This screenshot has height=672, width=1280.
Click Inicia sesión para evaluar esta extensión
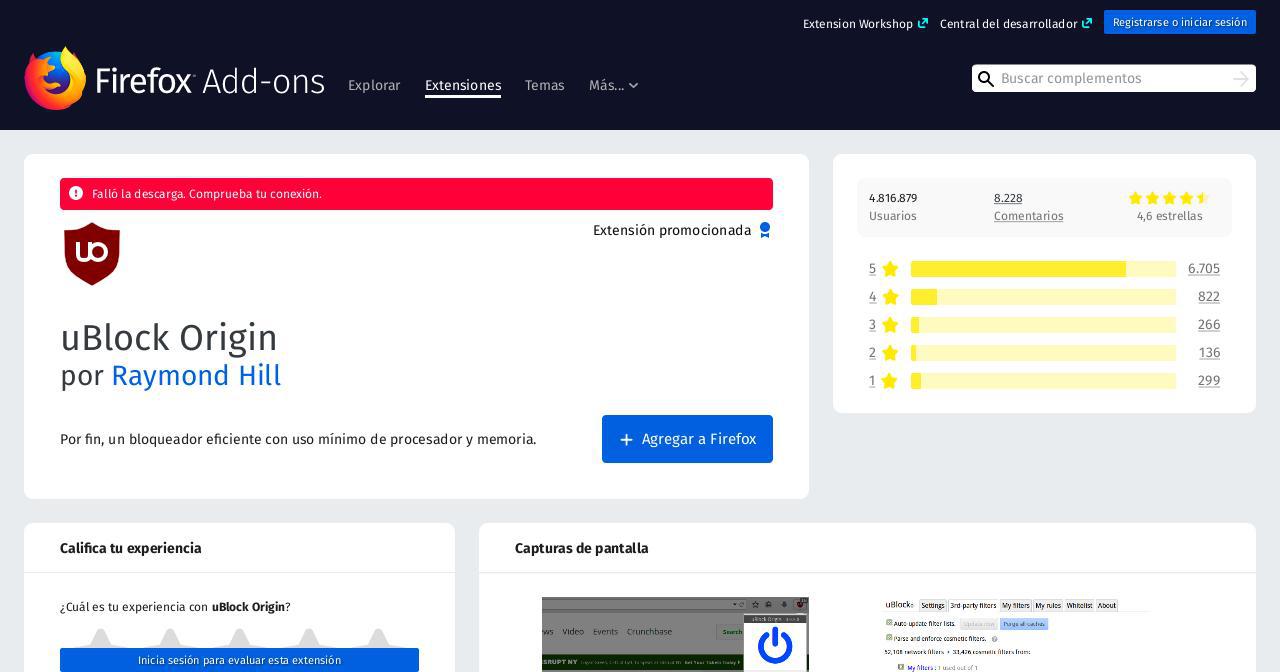(239, 660)
